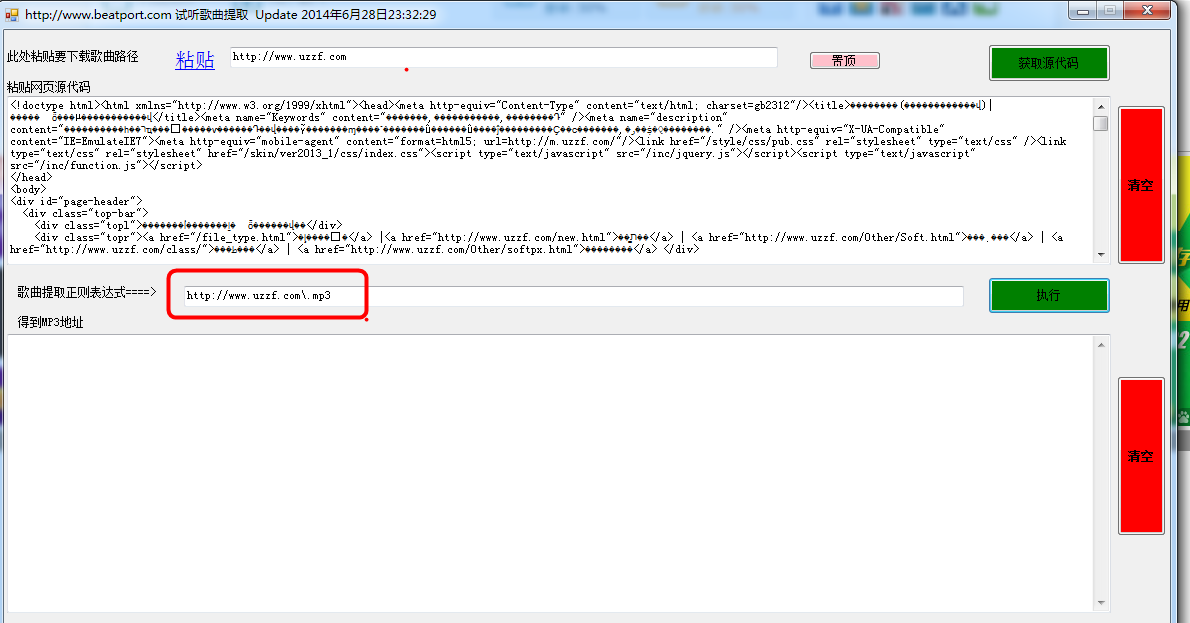Click the 歌曲提取正则表达式====> label
Viewport: 1190px width, 623px height.
point(87,292)
